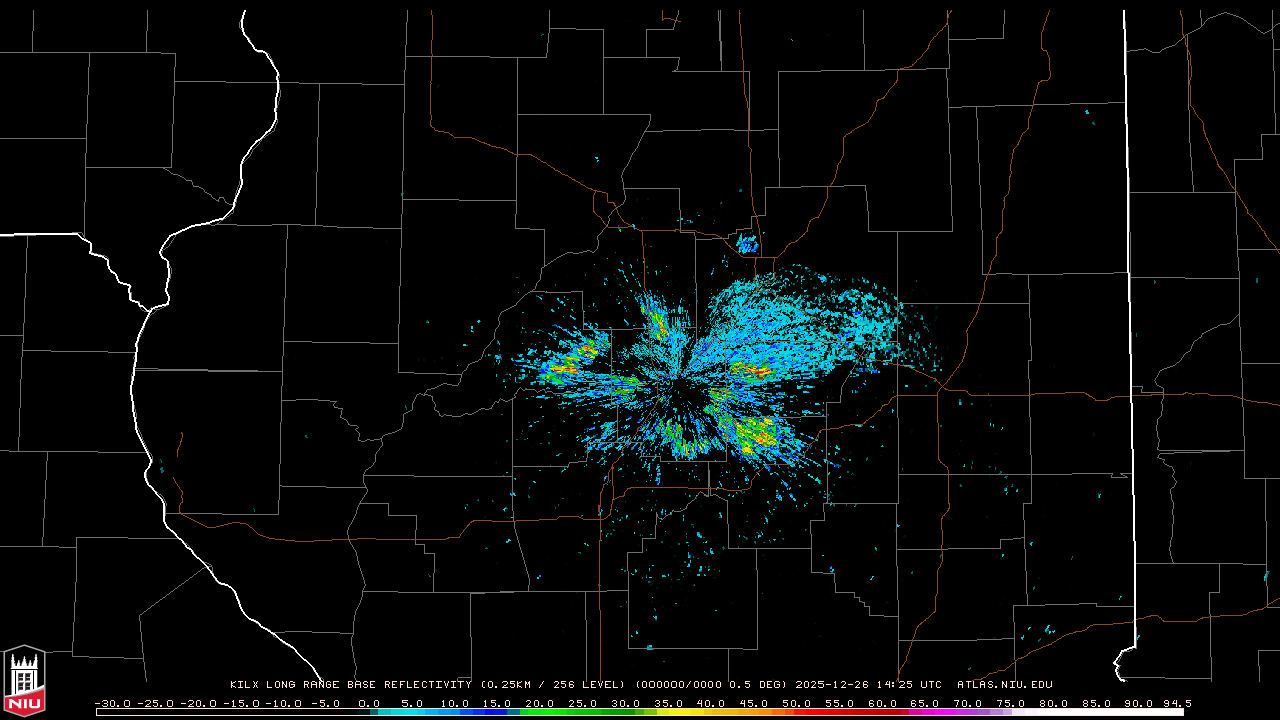Click the 94.5 maximum scale label
Screen dimensions: 1280x720
(x=1176, y=703)
